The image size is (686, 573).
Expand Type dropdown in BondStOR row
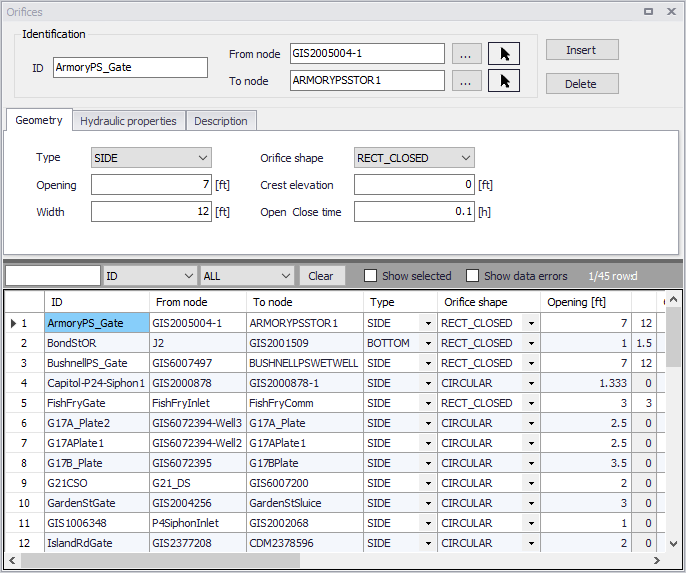coord(428,343)
